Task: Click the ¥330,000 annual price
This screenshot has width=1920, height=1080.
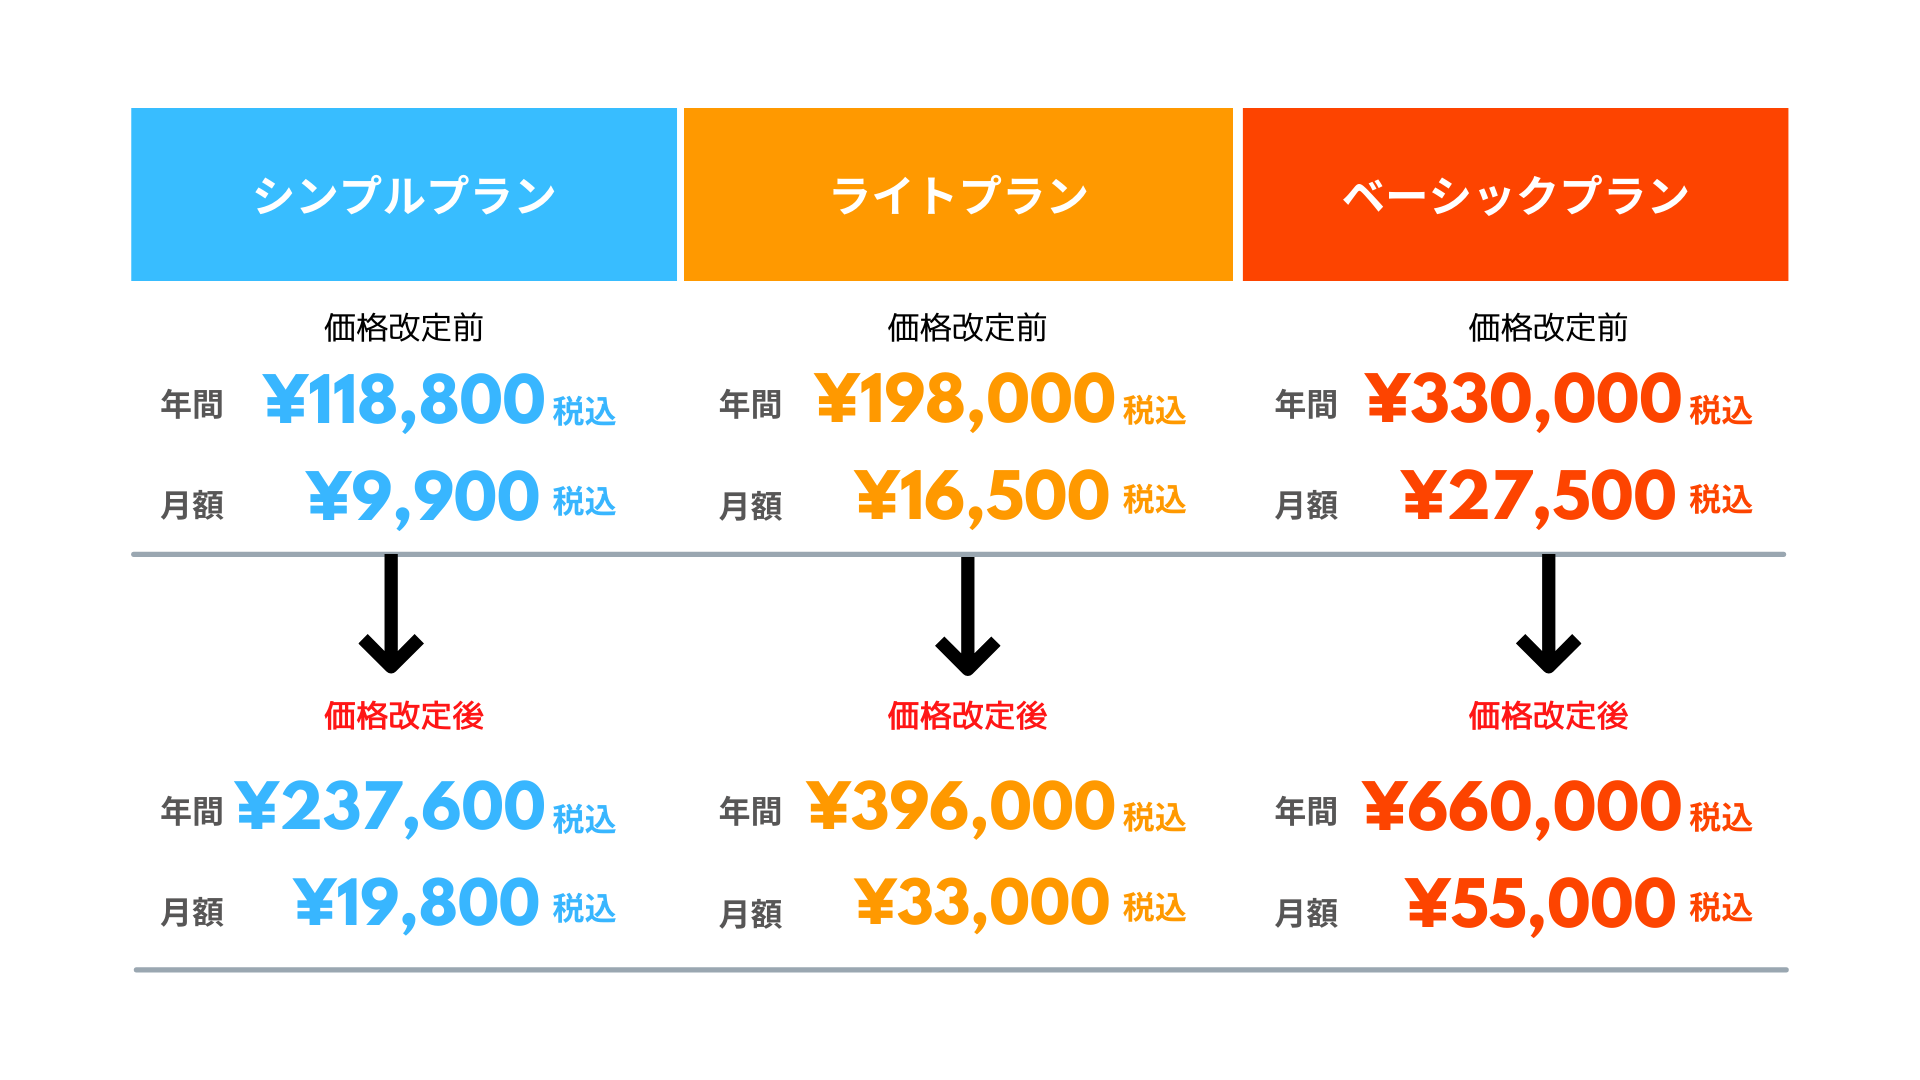Action: (1523, 400)
